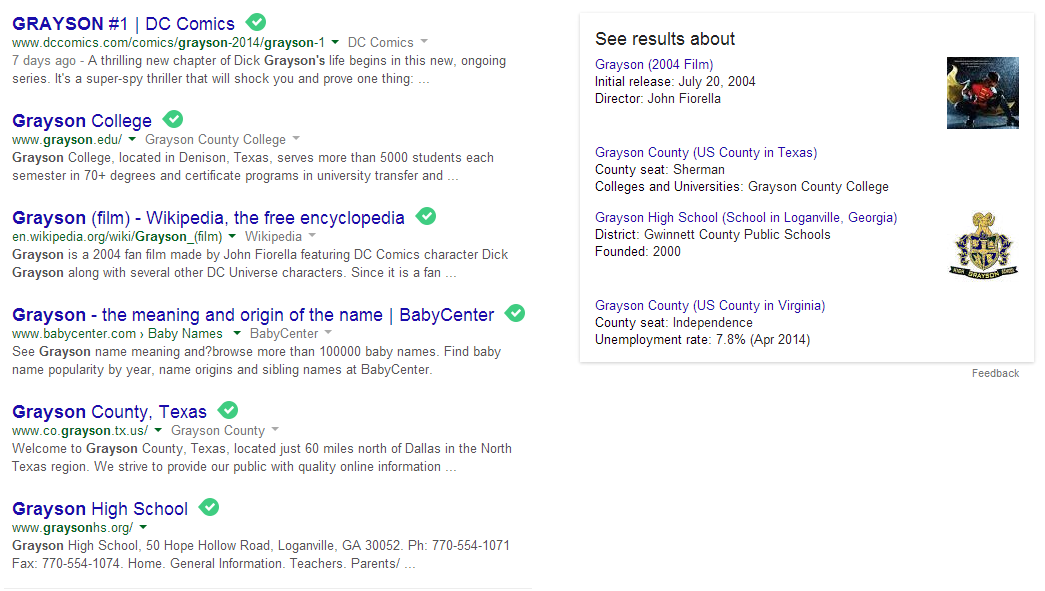Click green checkmark beside Grayson (film) Wikipedia result
1045x591 pixels.
(x=425, y=216)
